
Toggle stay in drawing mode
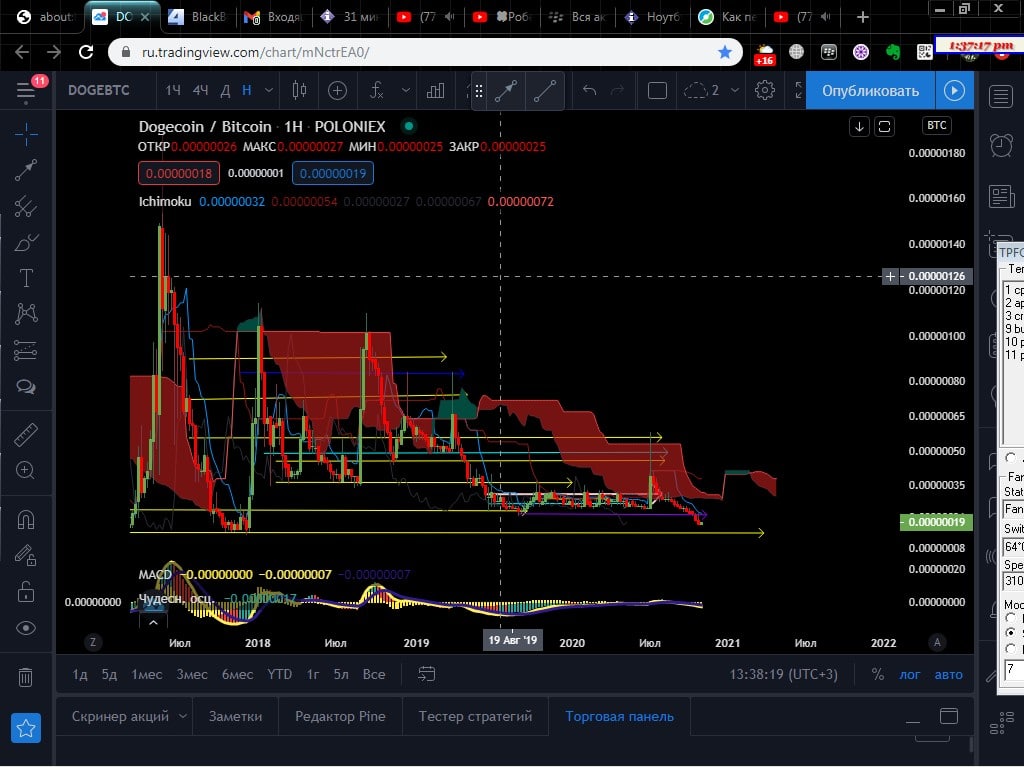[26, 556]
